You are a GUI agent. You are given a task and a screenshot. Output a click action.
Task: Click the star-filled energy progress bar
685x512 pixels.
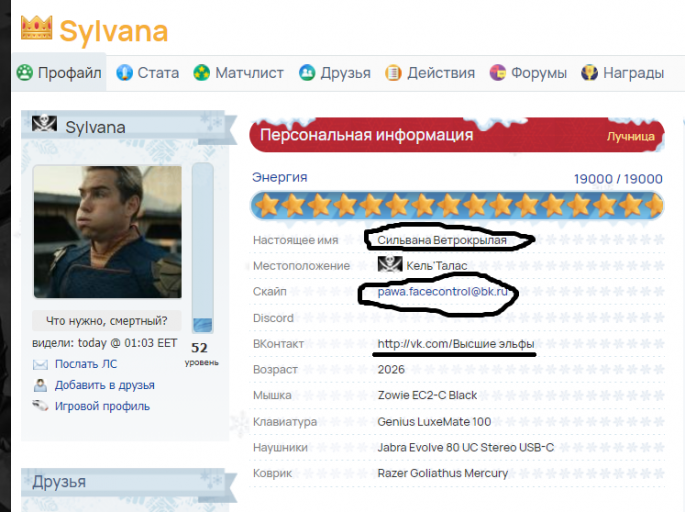tap(457, 205)
